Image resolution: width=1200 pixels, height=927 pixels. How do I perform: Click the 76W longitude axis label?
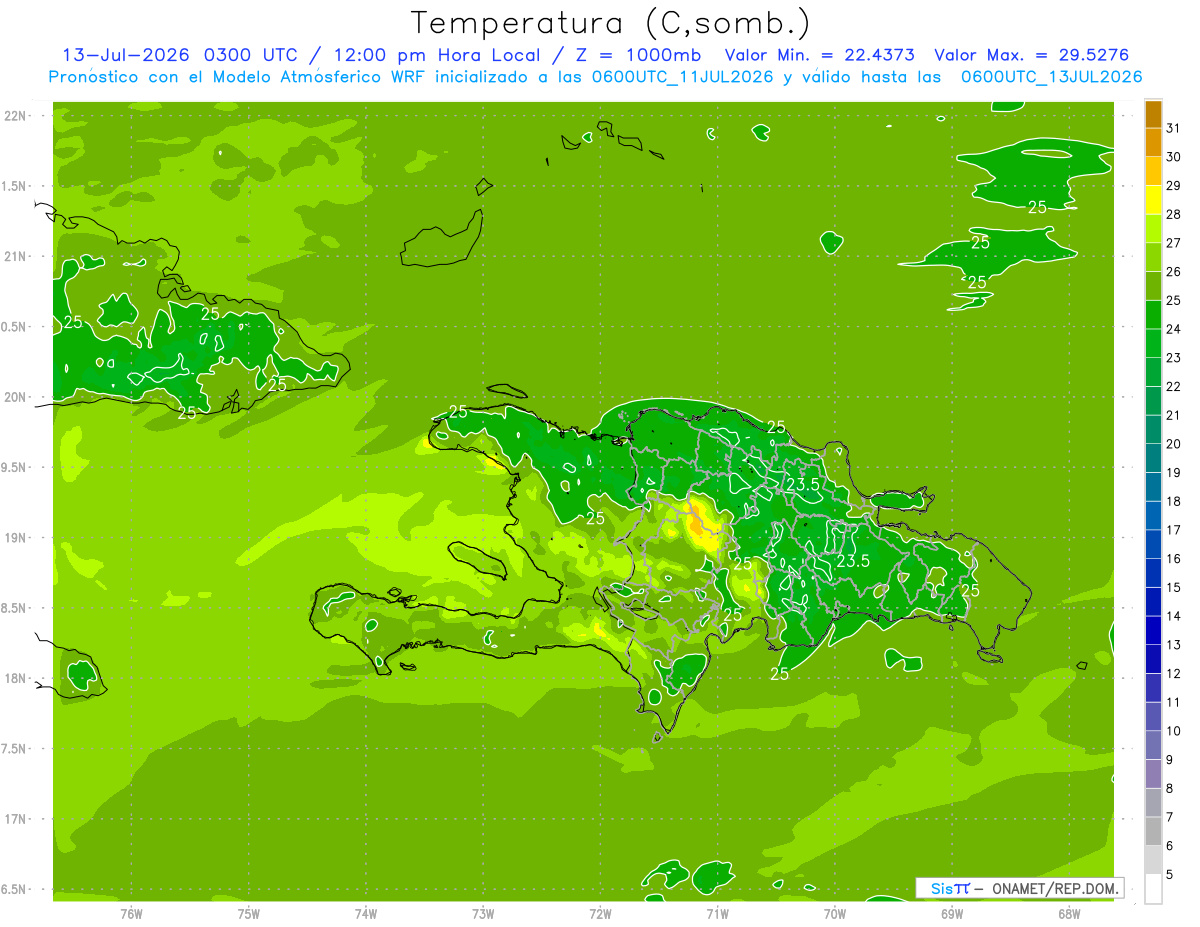pos(131,913)
